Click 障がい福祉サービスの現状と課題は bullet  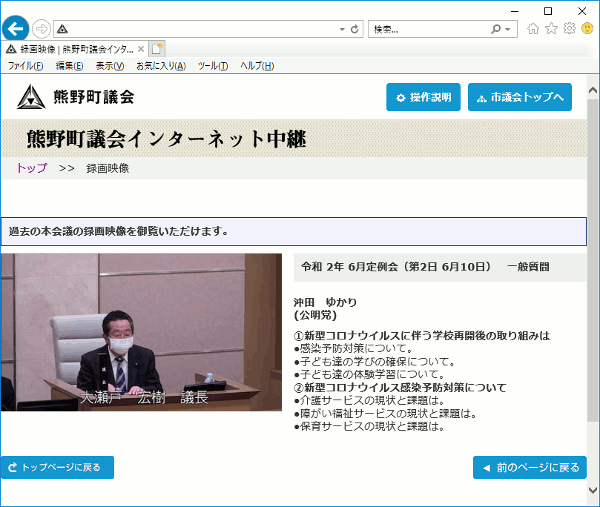(x=385, y=414)
